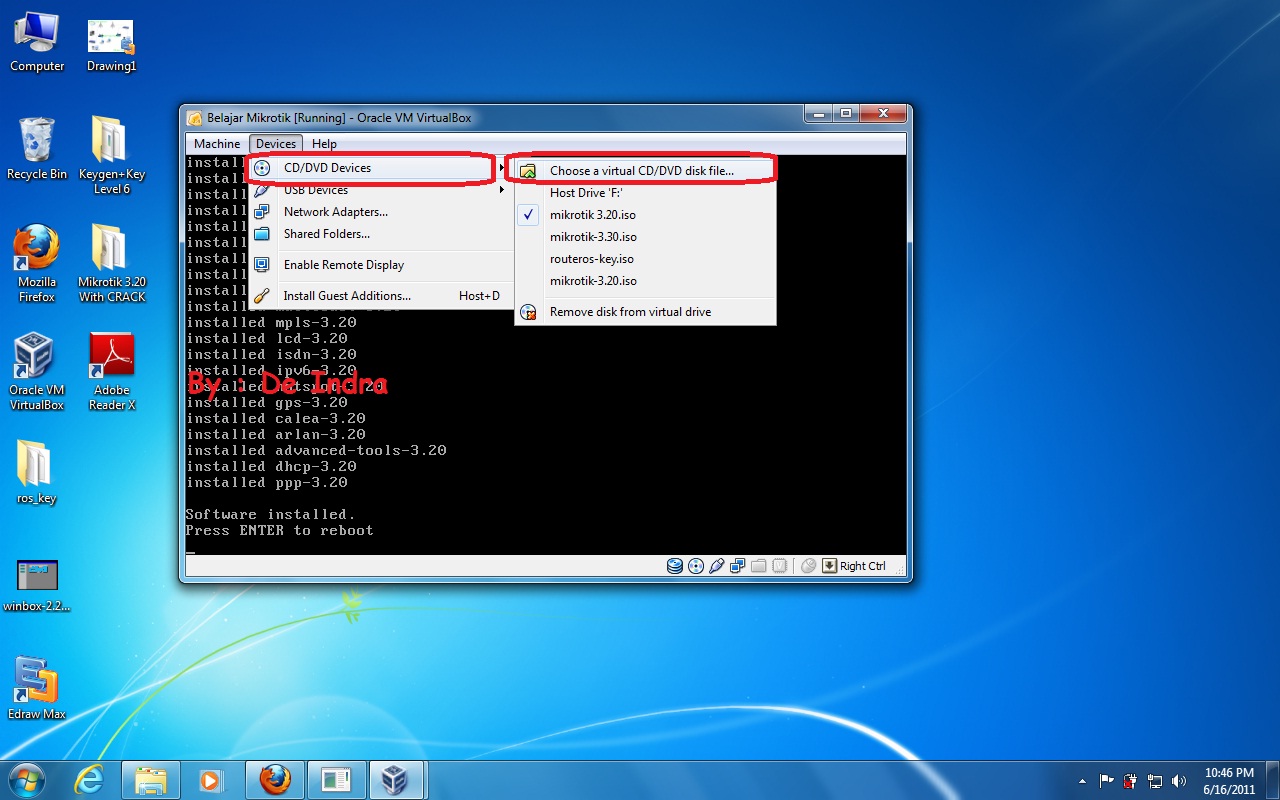Click Remove disk icon
Image resolution: width=1280 pixels, height=800 pixels.
(528, 312)
